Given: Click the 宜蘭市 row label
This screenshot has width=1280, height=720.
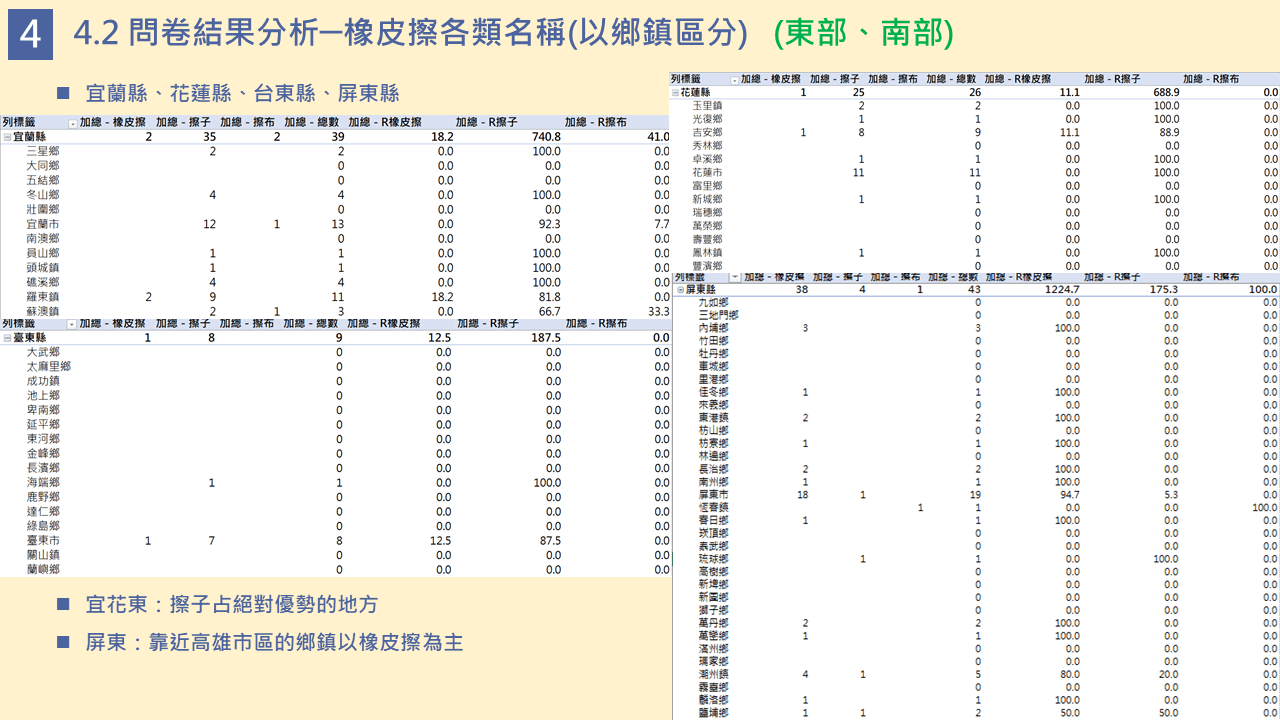Looking at the screenshot, I should click(43, 224).
